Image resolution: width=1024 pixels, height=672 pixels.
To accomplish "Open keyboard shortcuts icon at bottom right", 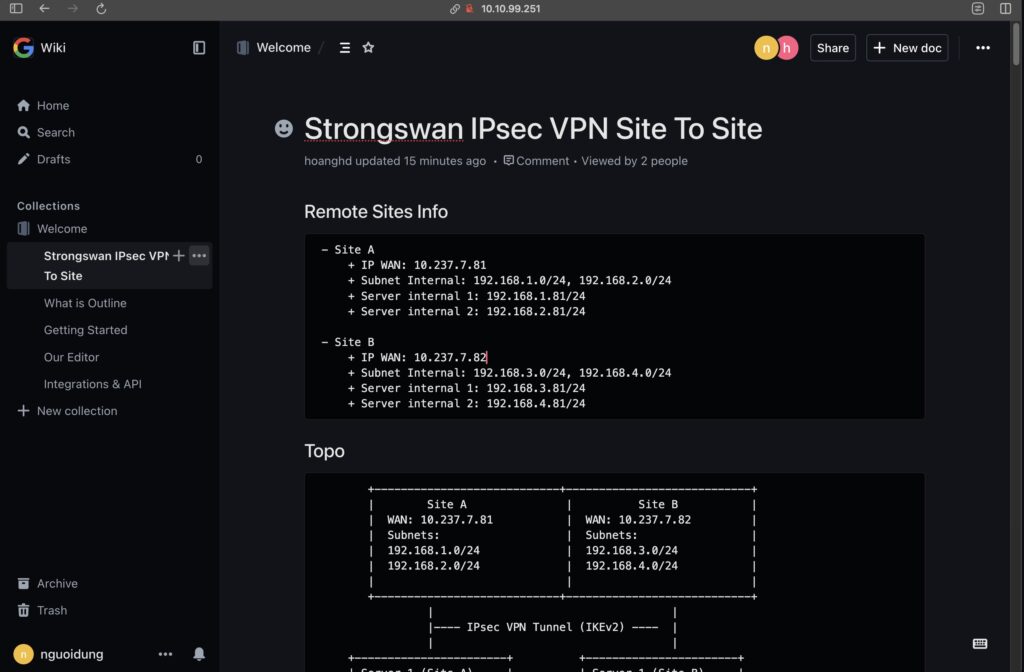I will click(980, 644).
